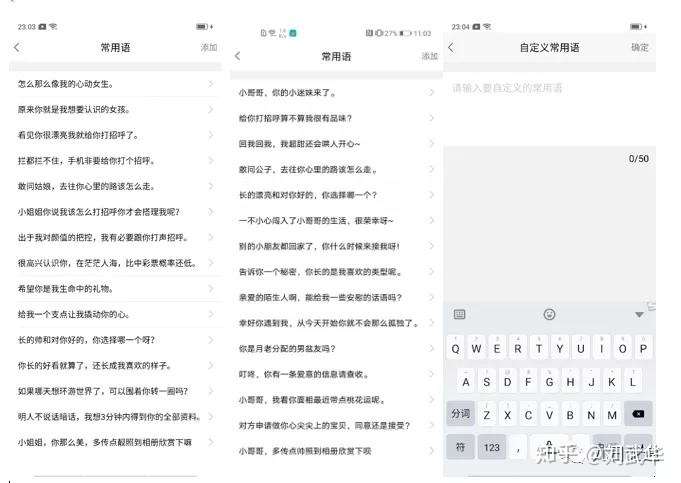Select phrase 别的小朋友都回家了,你什么时候来接我呀
Screen dimensions: 681x483
pos(319,246)
